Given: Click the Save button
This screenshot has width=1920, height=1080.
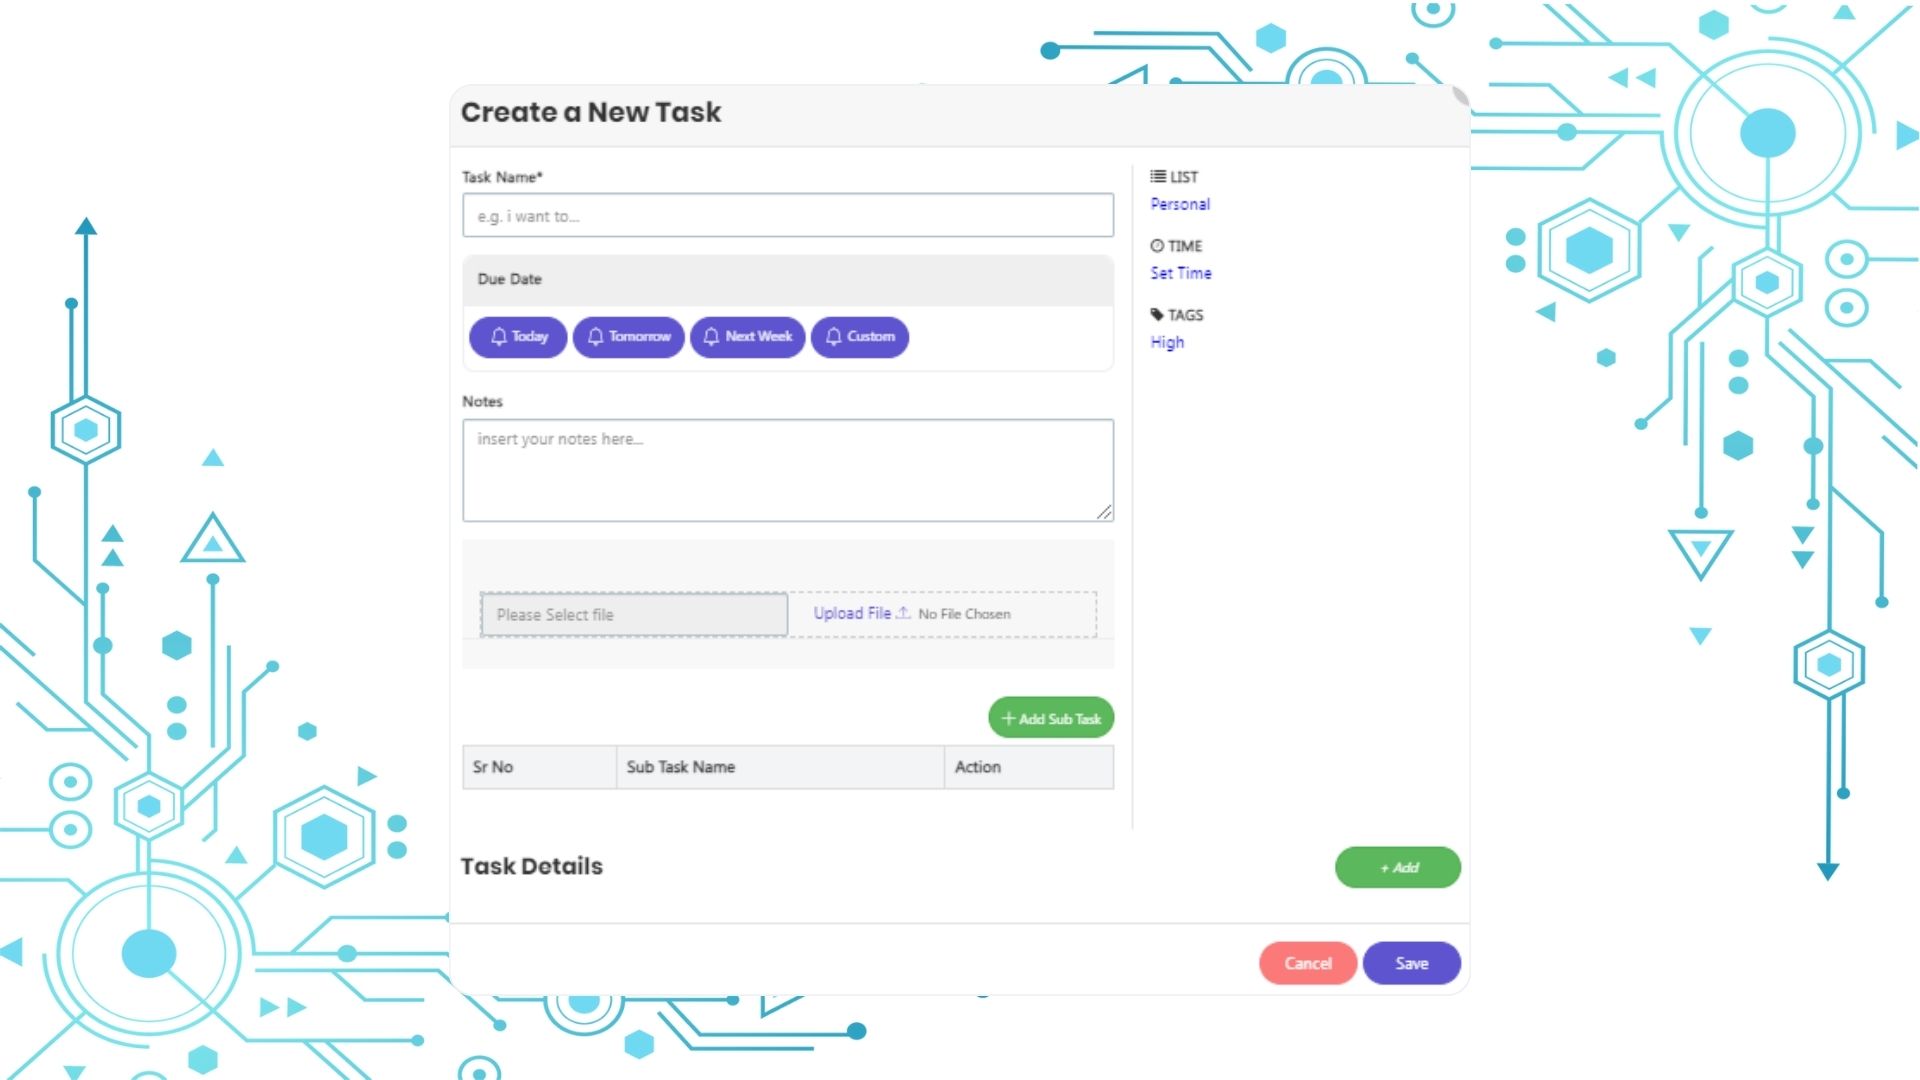Looking at the screenshot, I should pyautogui.click(x=1412, y=963).
